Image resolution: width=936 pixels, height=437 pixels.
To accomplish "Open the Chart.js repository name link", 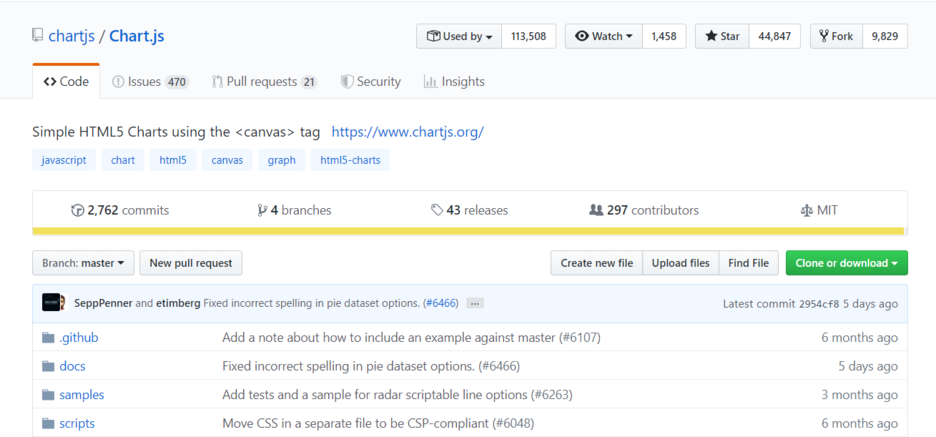I will (137, 36).
